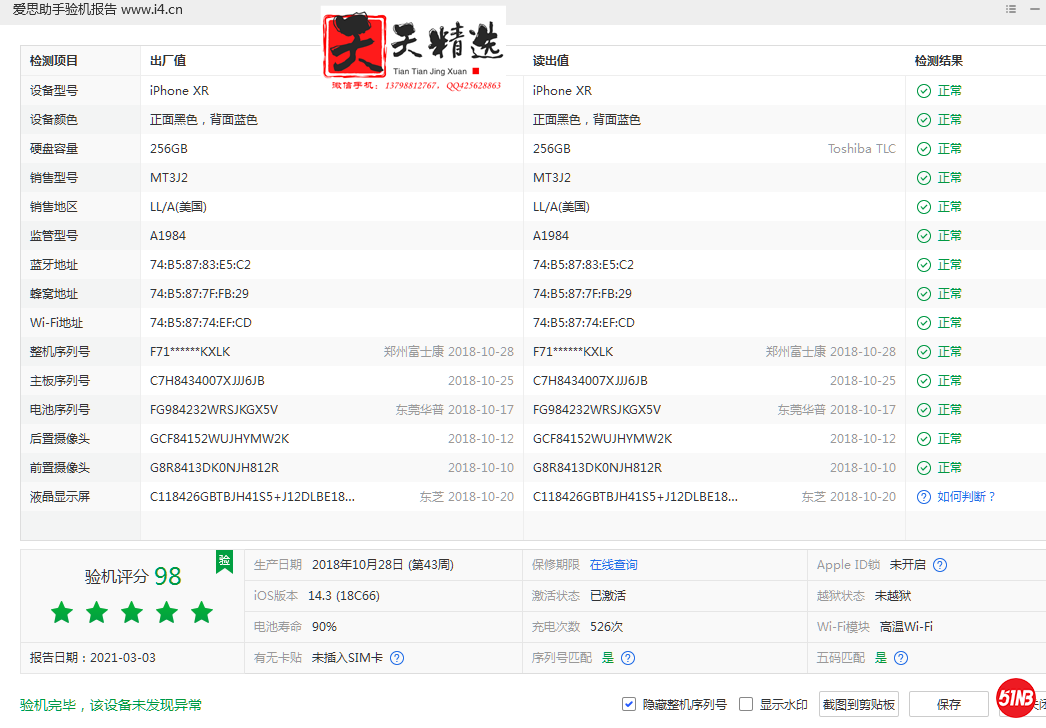Enable the 显示水印 checkbox

point(746,704)
